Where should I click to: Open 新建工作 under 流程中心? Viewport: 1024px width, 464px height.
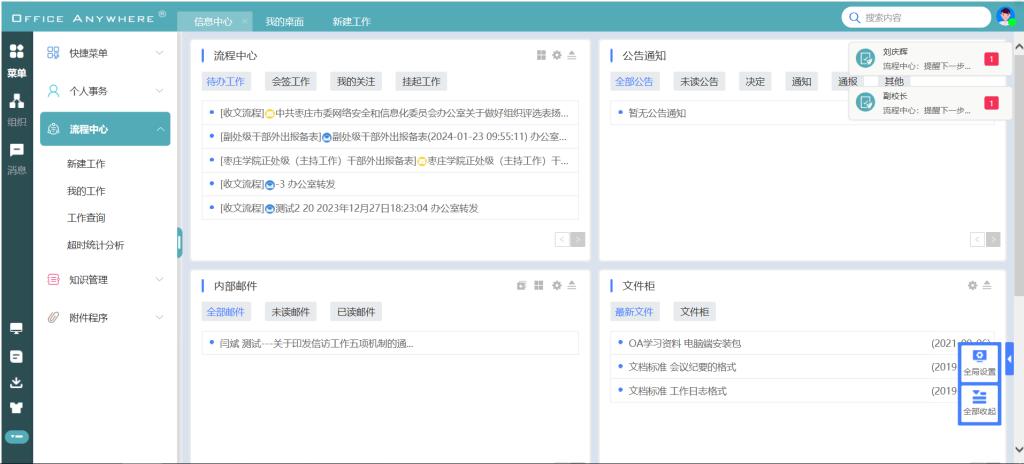(x=87, y=164)
